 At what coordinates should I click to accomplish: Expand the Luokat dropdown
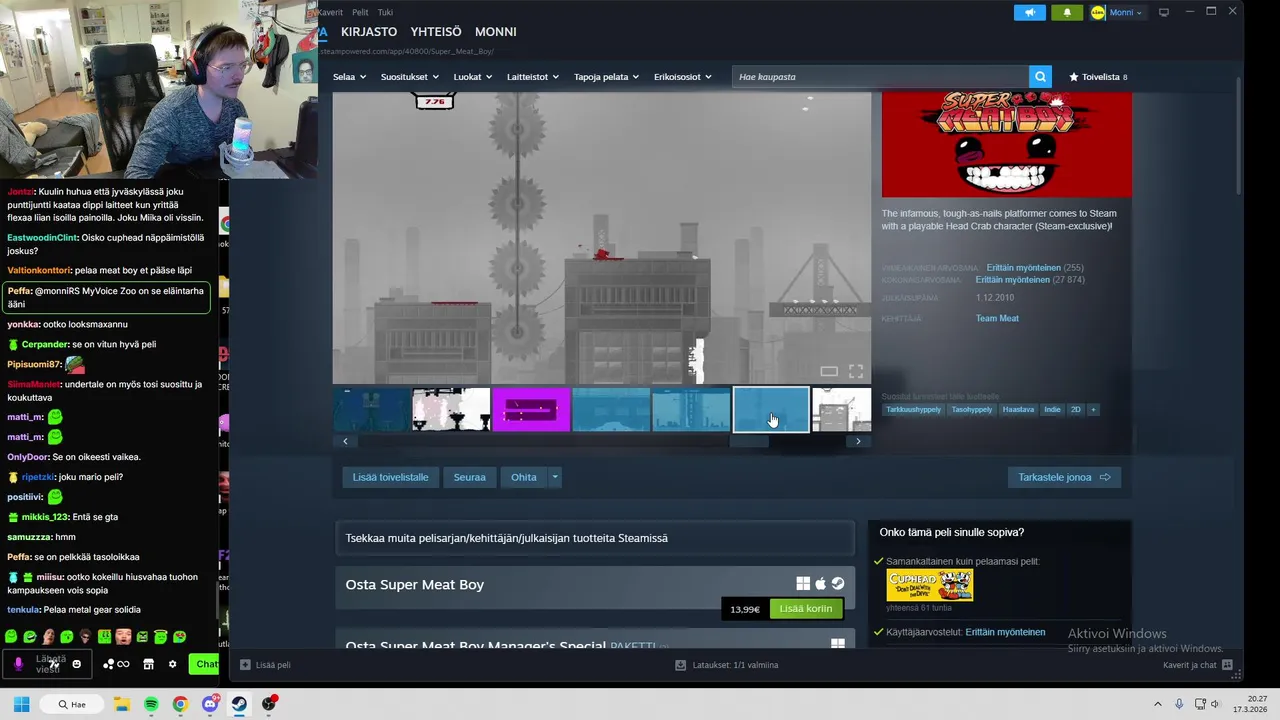[x=472, y=77]
